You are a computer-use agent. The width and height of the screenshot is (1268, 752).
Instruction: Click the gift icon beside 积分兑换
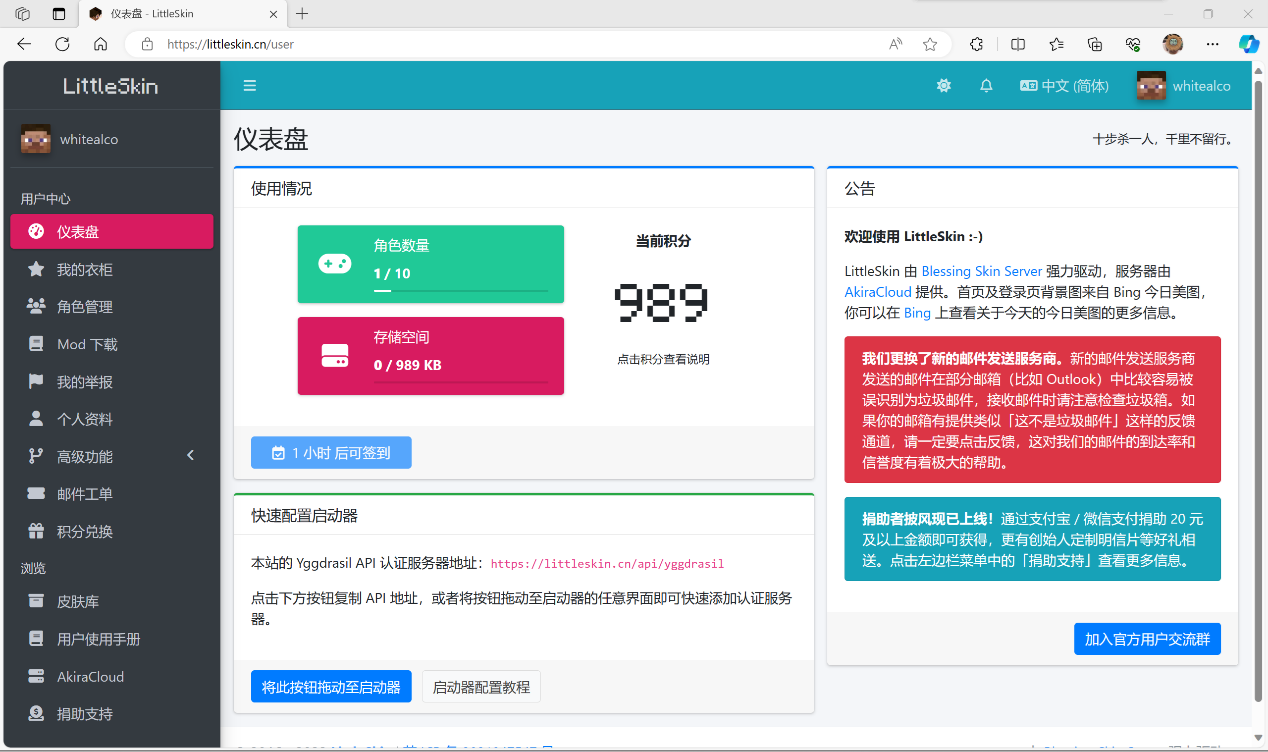pyautogui.click(x=36, y=531)
